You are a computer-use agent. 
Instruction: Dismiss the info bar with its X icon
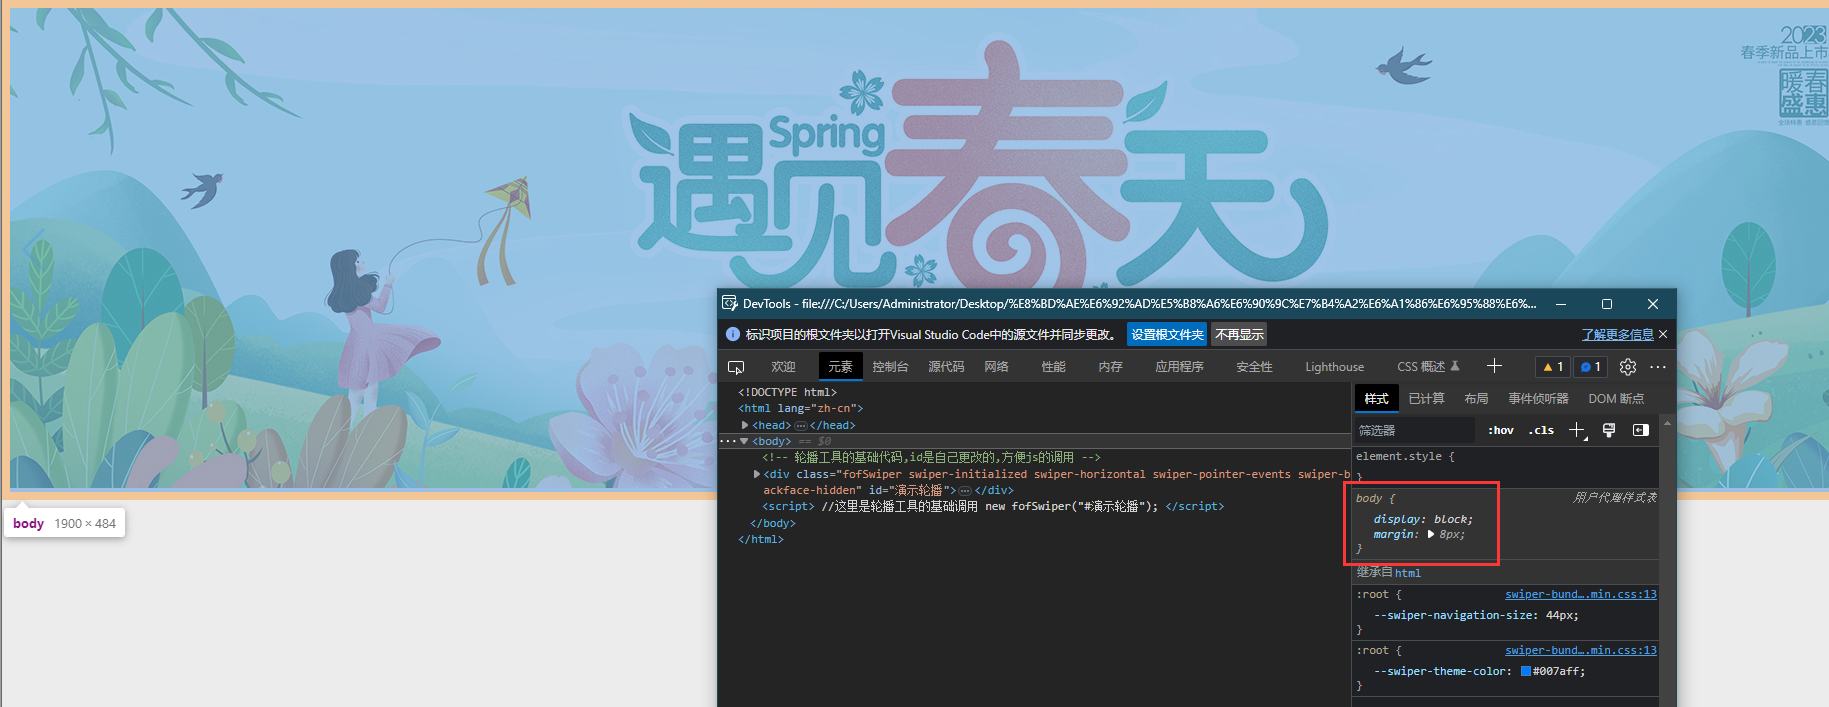(1663, 334)
